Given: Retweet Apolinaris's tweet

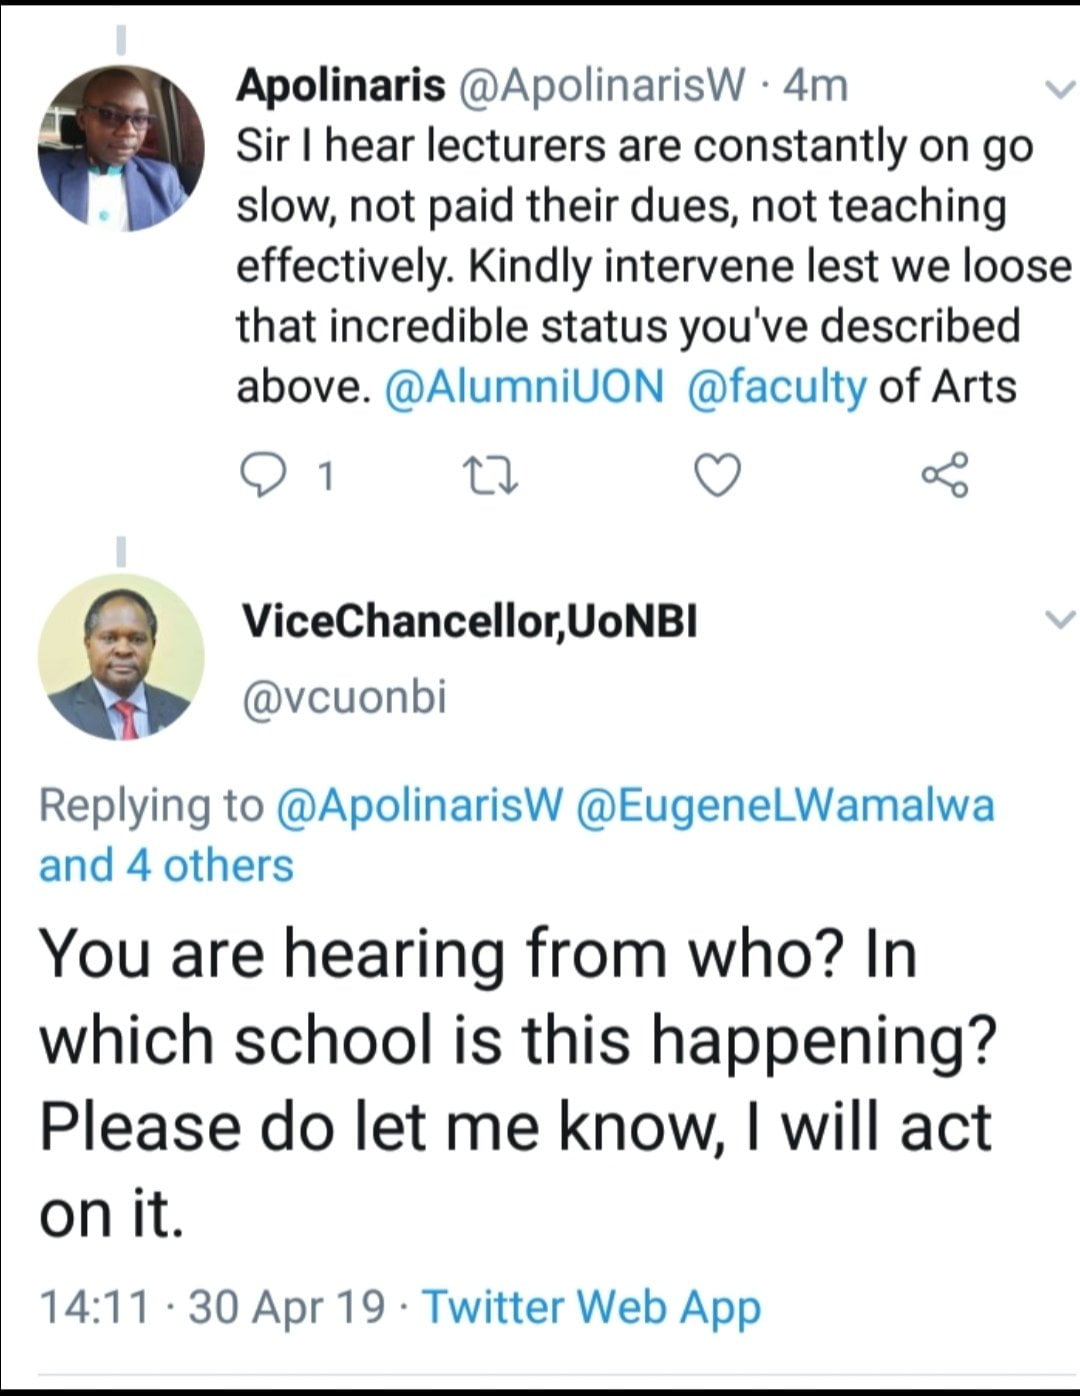Looking at the screenshot, I should point(493,476).
